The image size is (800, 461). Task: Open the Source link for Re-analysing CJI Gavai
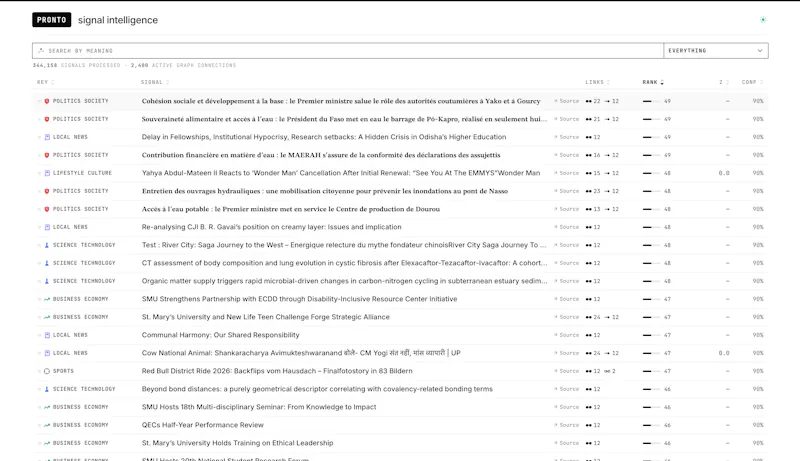(x=567, y=227)
